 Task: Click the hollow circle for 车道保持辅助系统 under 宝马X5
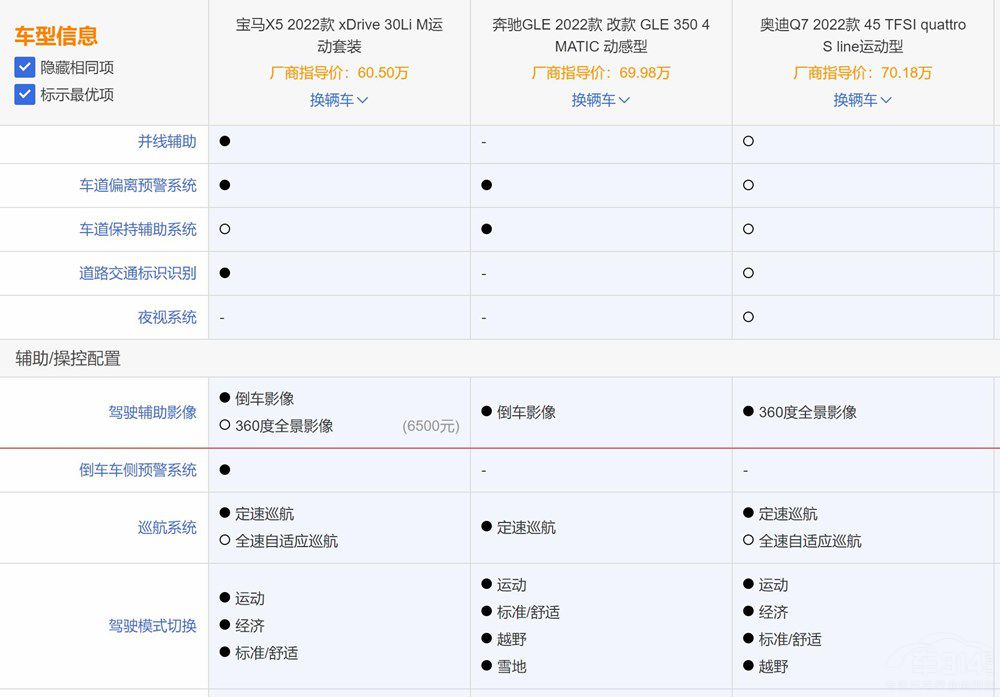pyautogui.click(x=225, y=229)
